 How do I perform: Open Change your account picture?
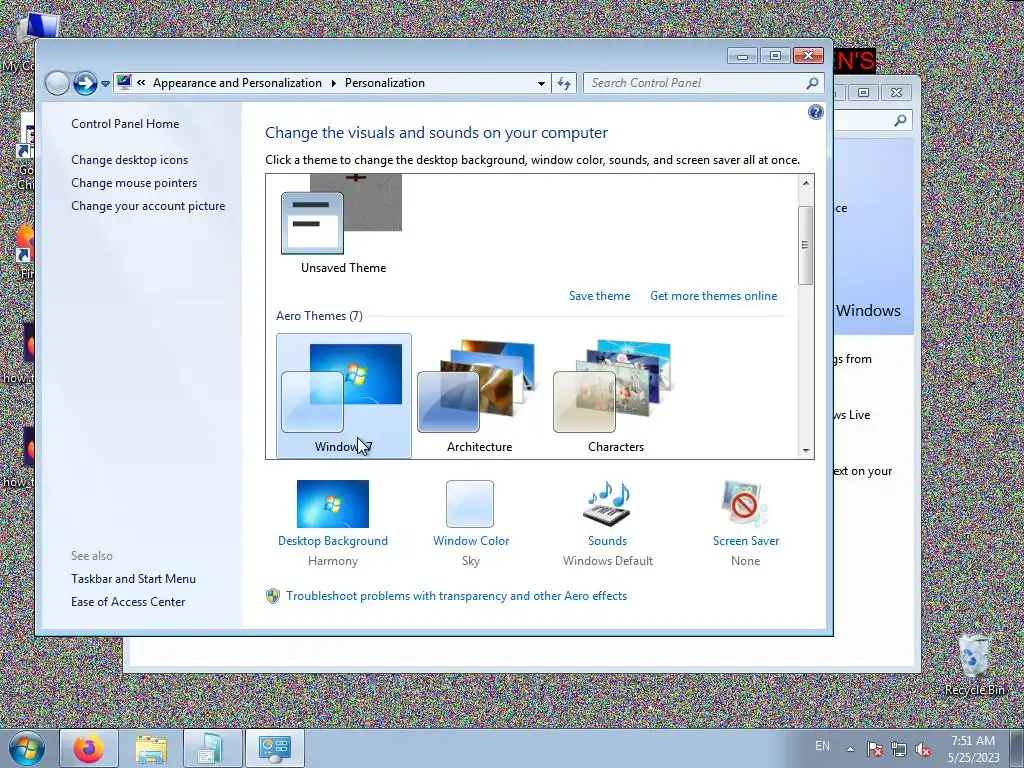[x=148, y=206]
